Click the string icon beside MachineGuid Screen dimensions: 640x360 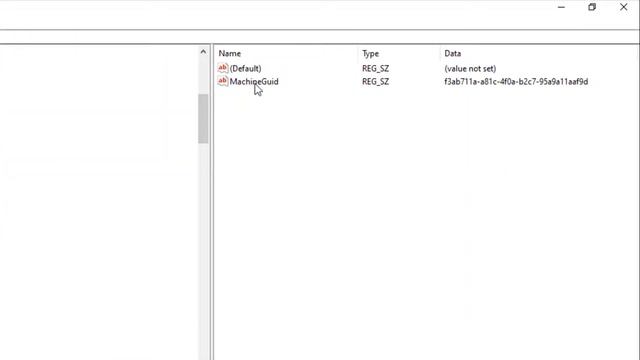click(x=222, y=81)
